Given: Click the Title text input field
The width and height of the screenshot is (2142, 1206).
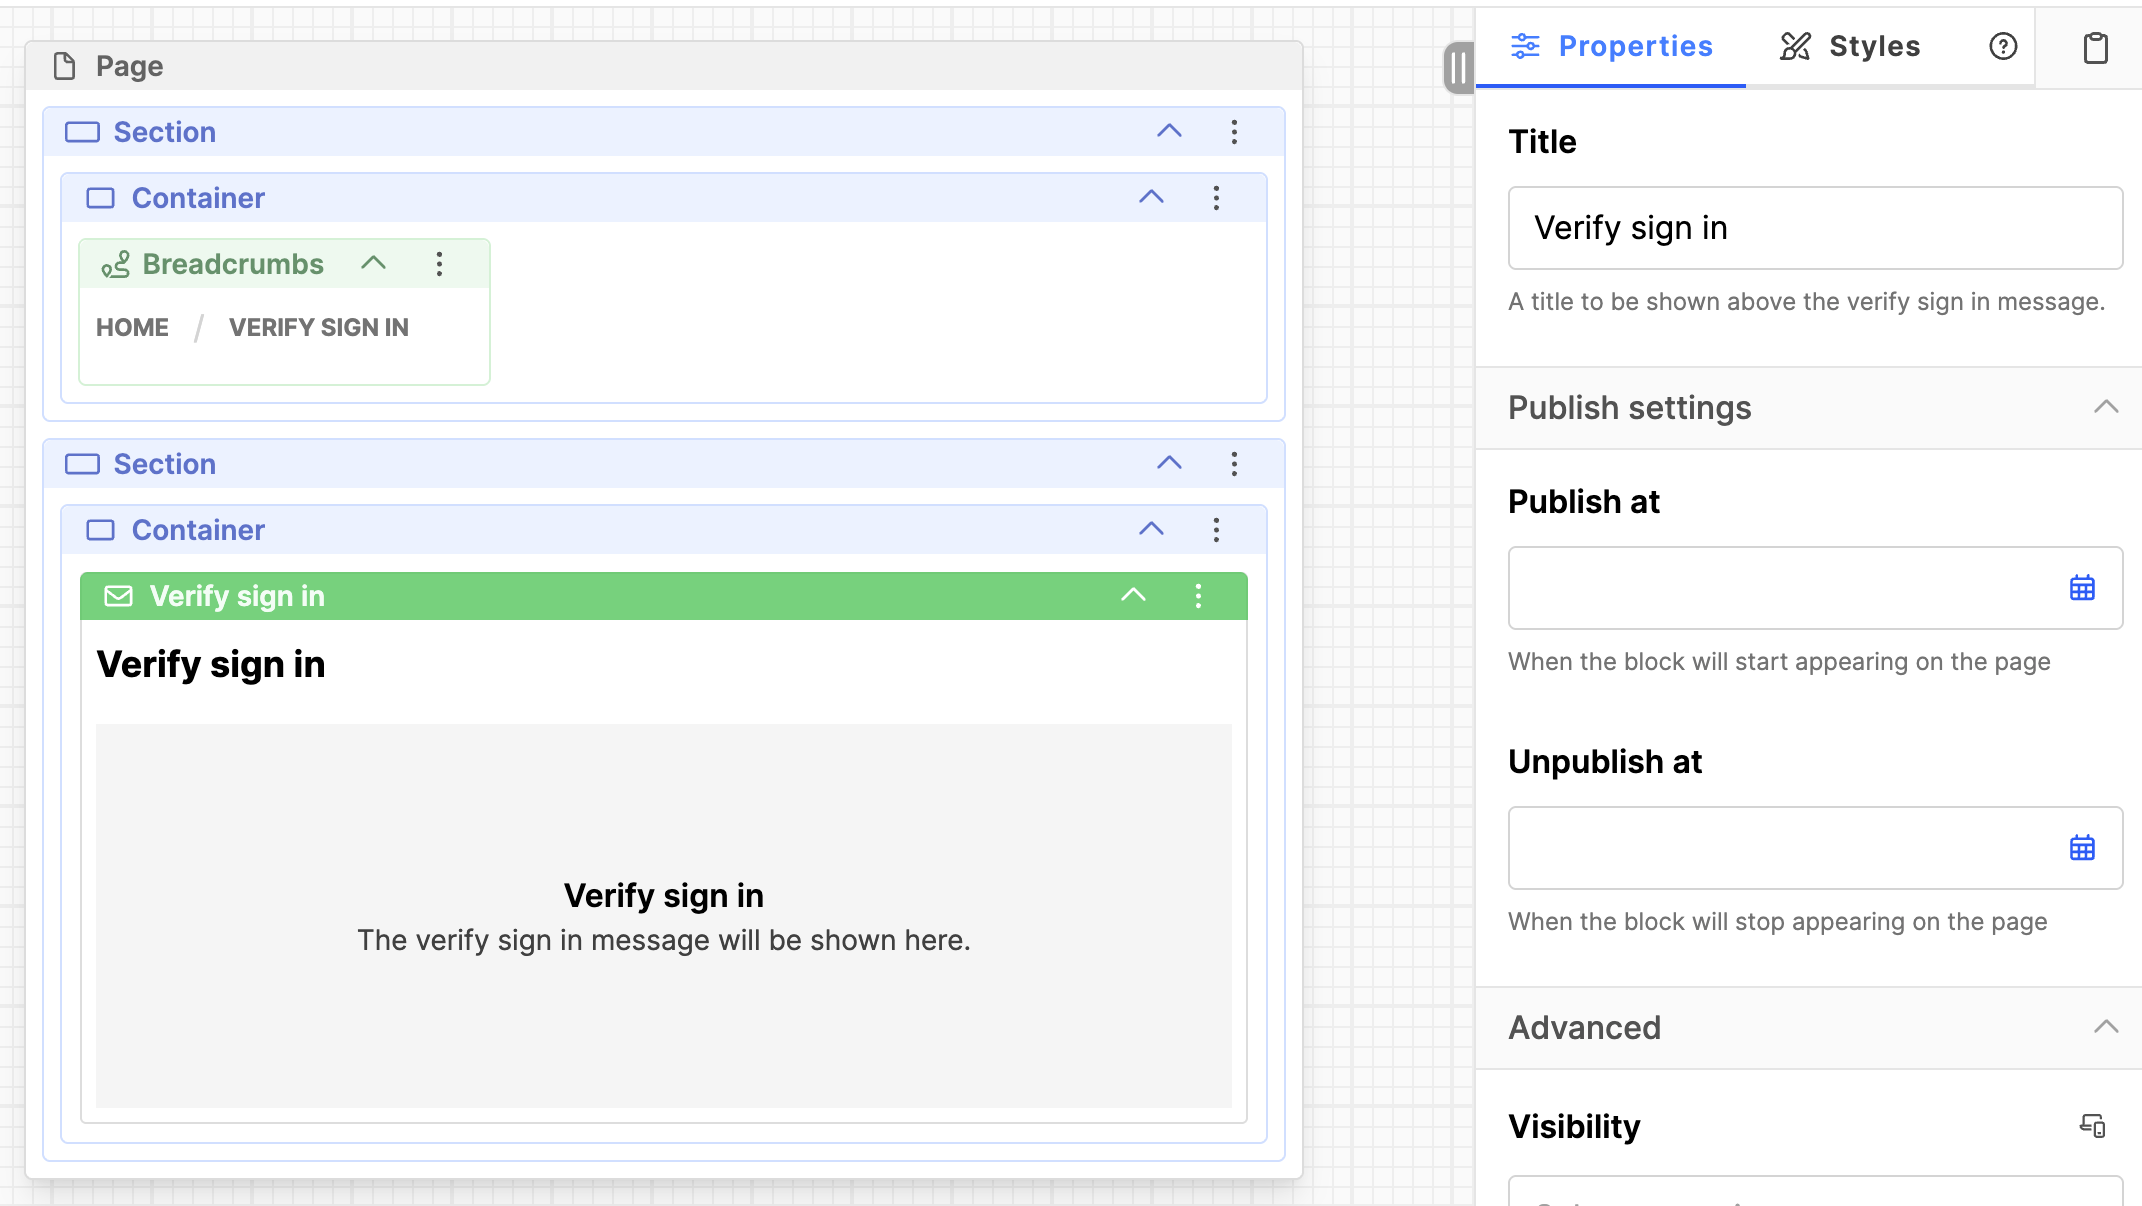Looking at the screenshot, I should click(x=1814, y=228).
